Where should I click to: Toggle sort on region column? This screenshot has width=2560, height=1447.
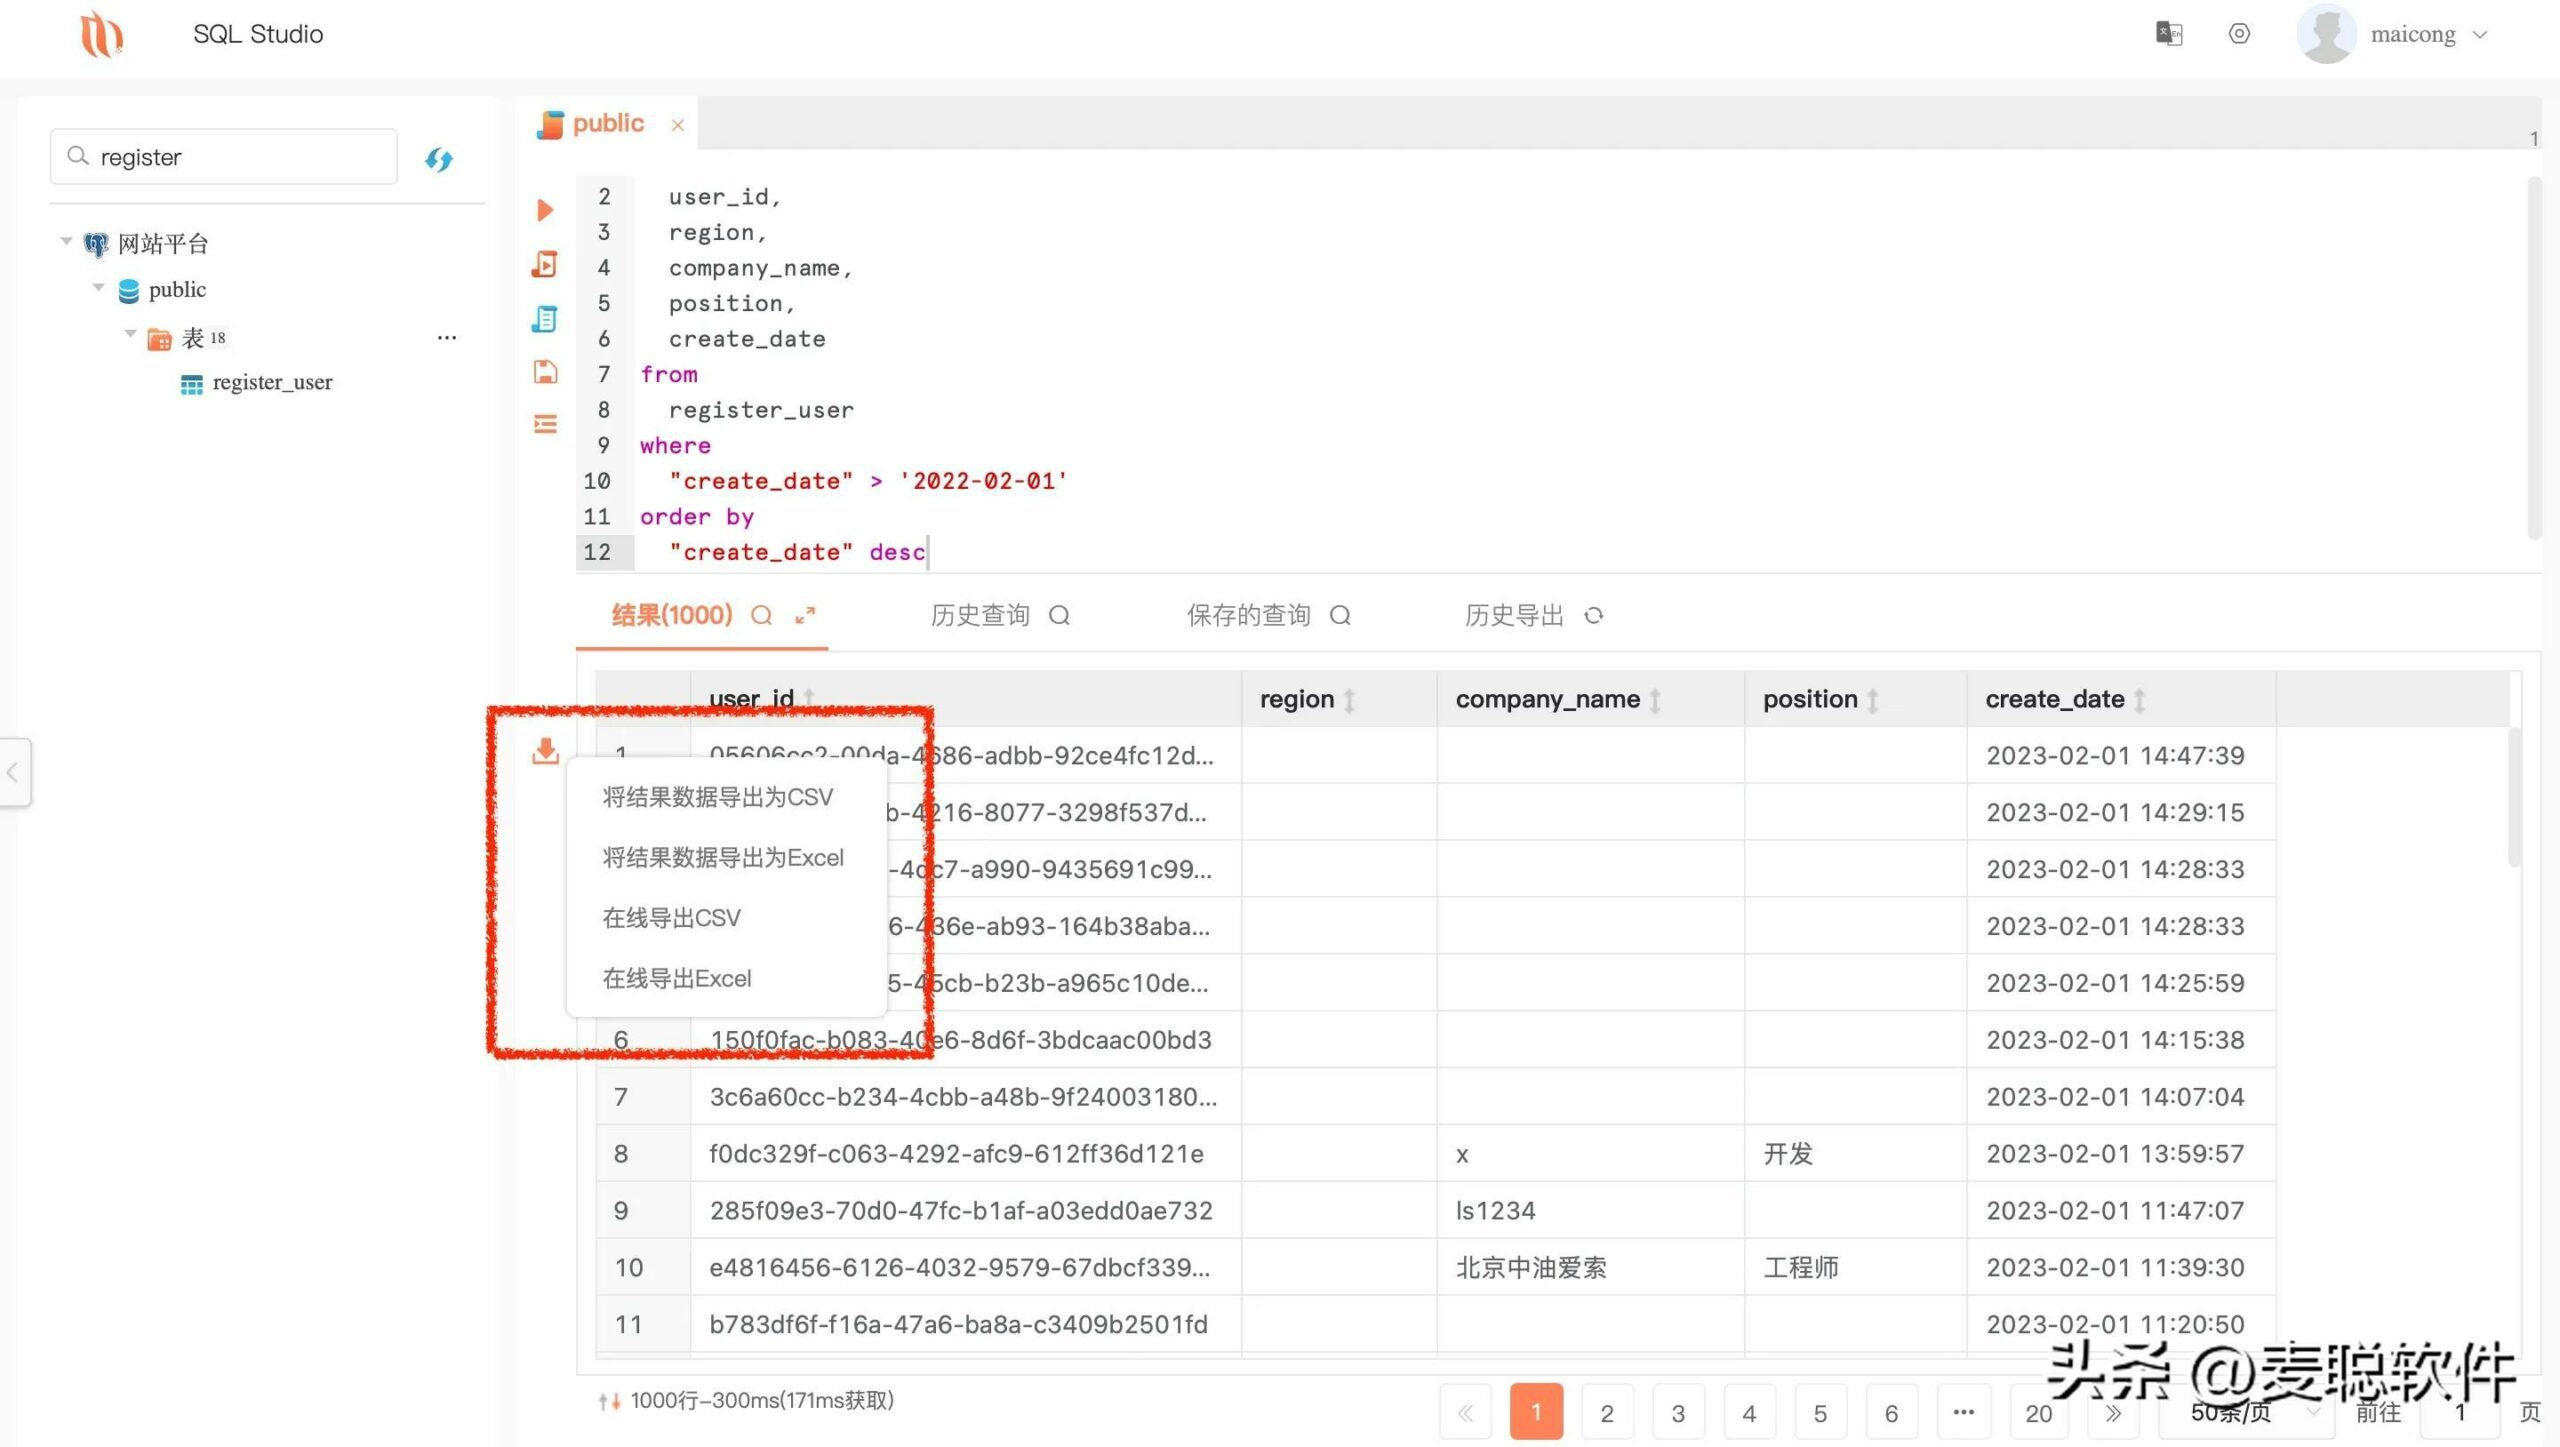click(1349, 700)
